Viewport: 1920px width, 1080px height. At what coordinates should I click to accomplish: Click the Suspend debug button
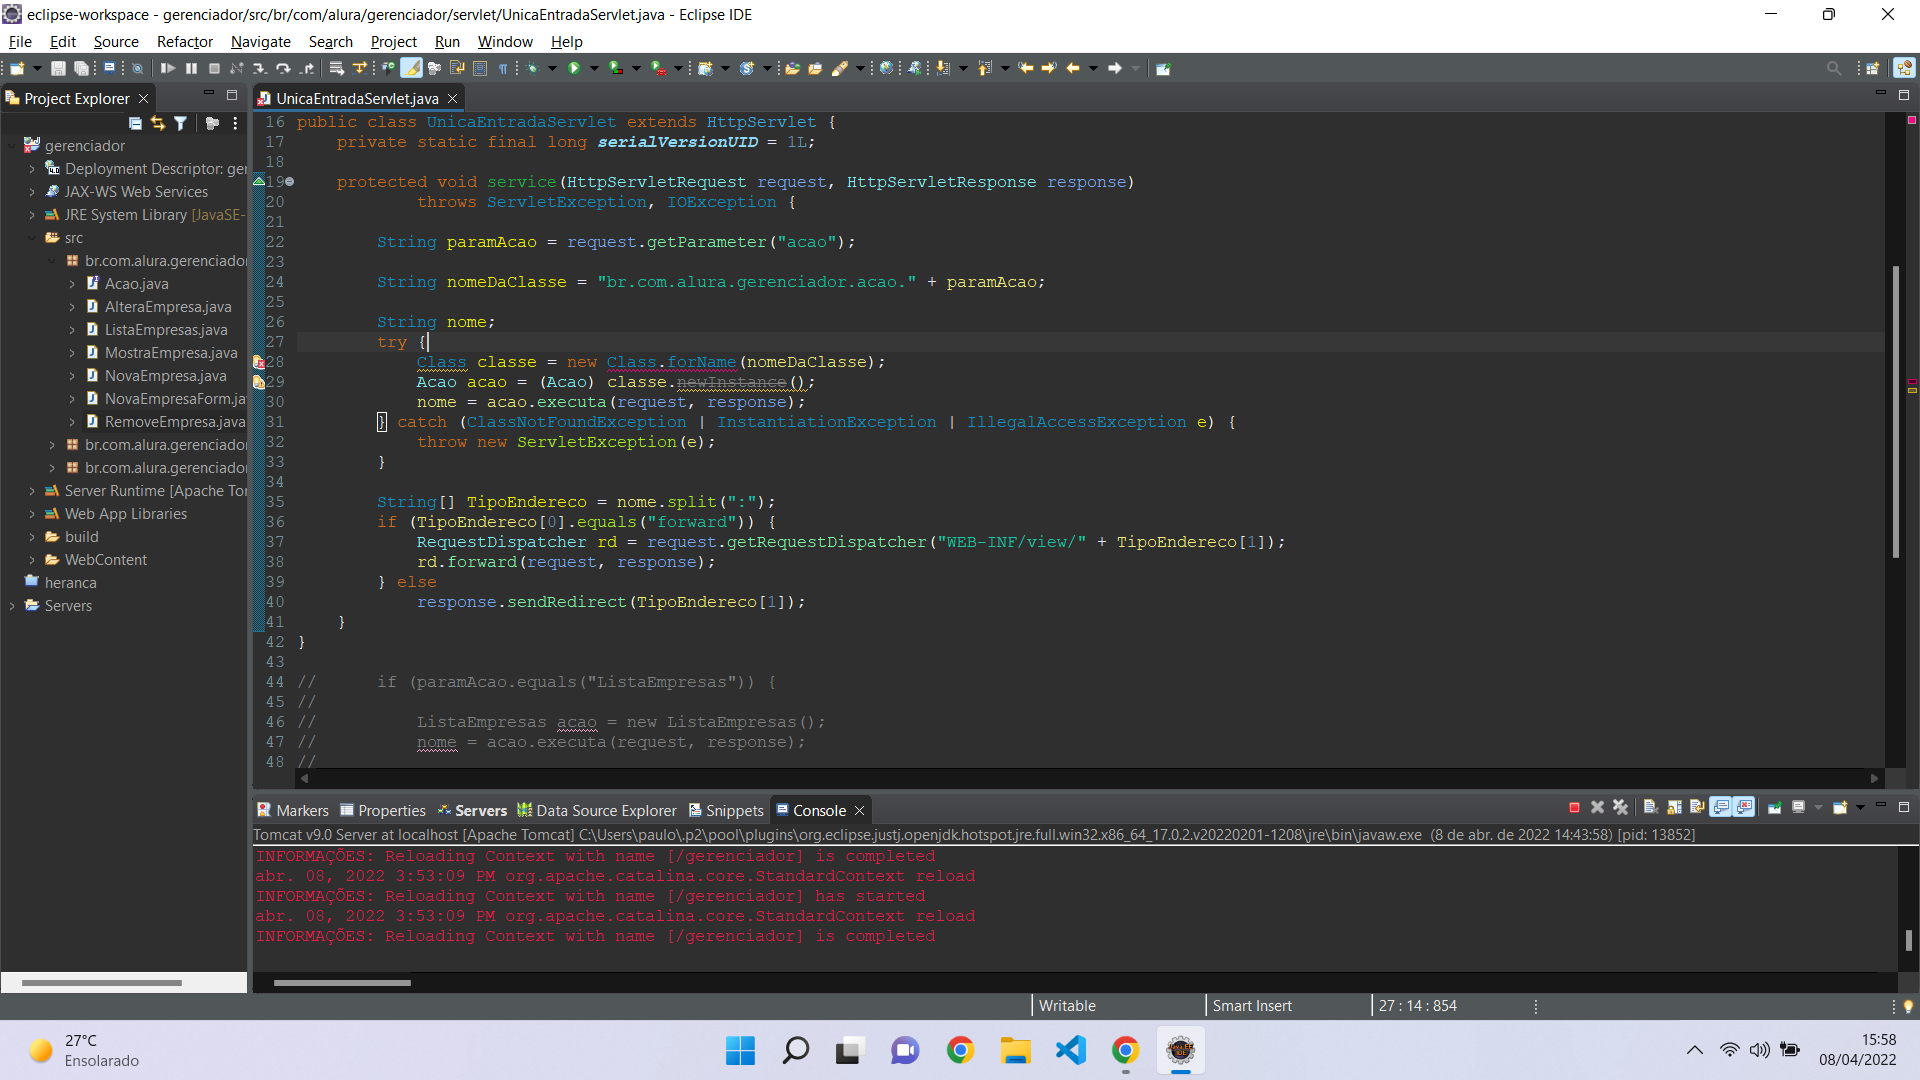(x=191, y=68)
